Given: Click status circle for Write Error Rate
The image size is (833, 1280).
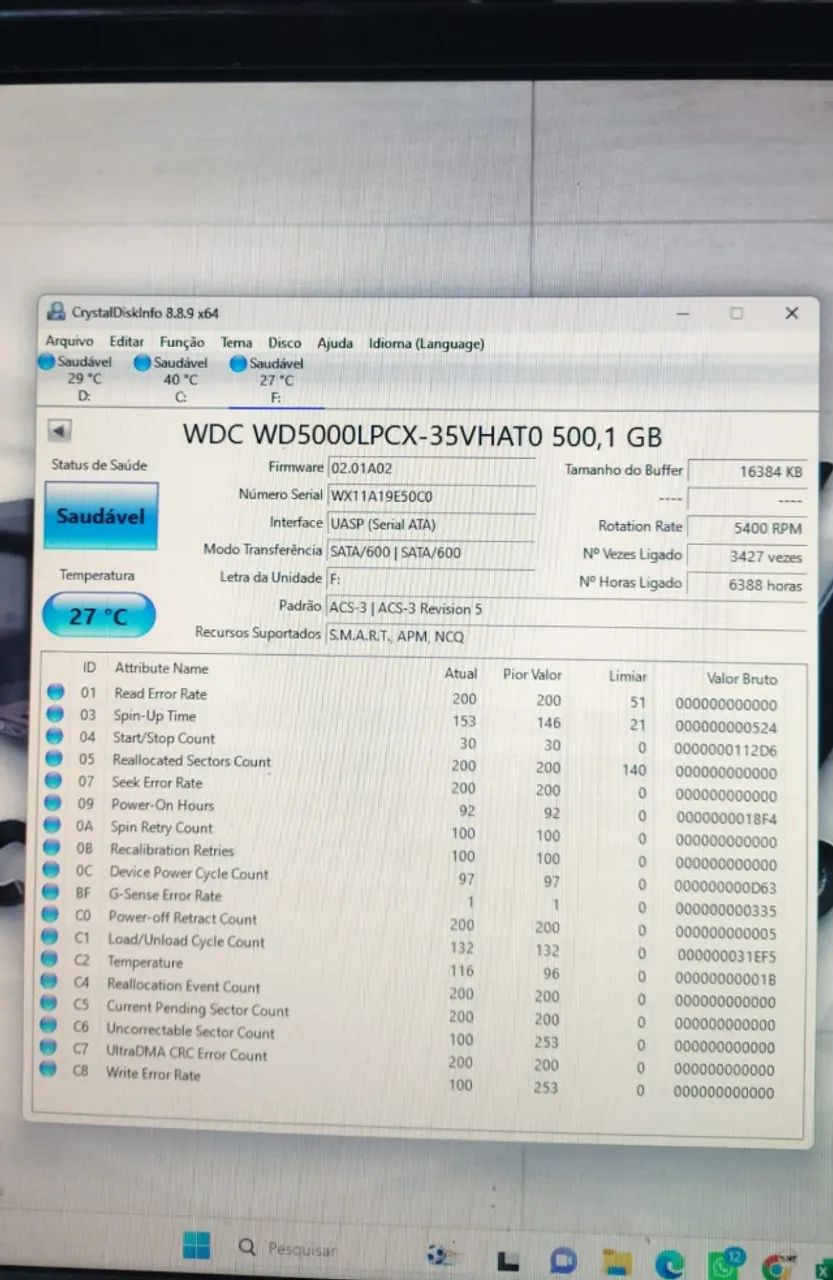Looking at the screenshot, I should click(x=48, y=1069).
